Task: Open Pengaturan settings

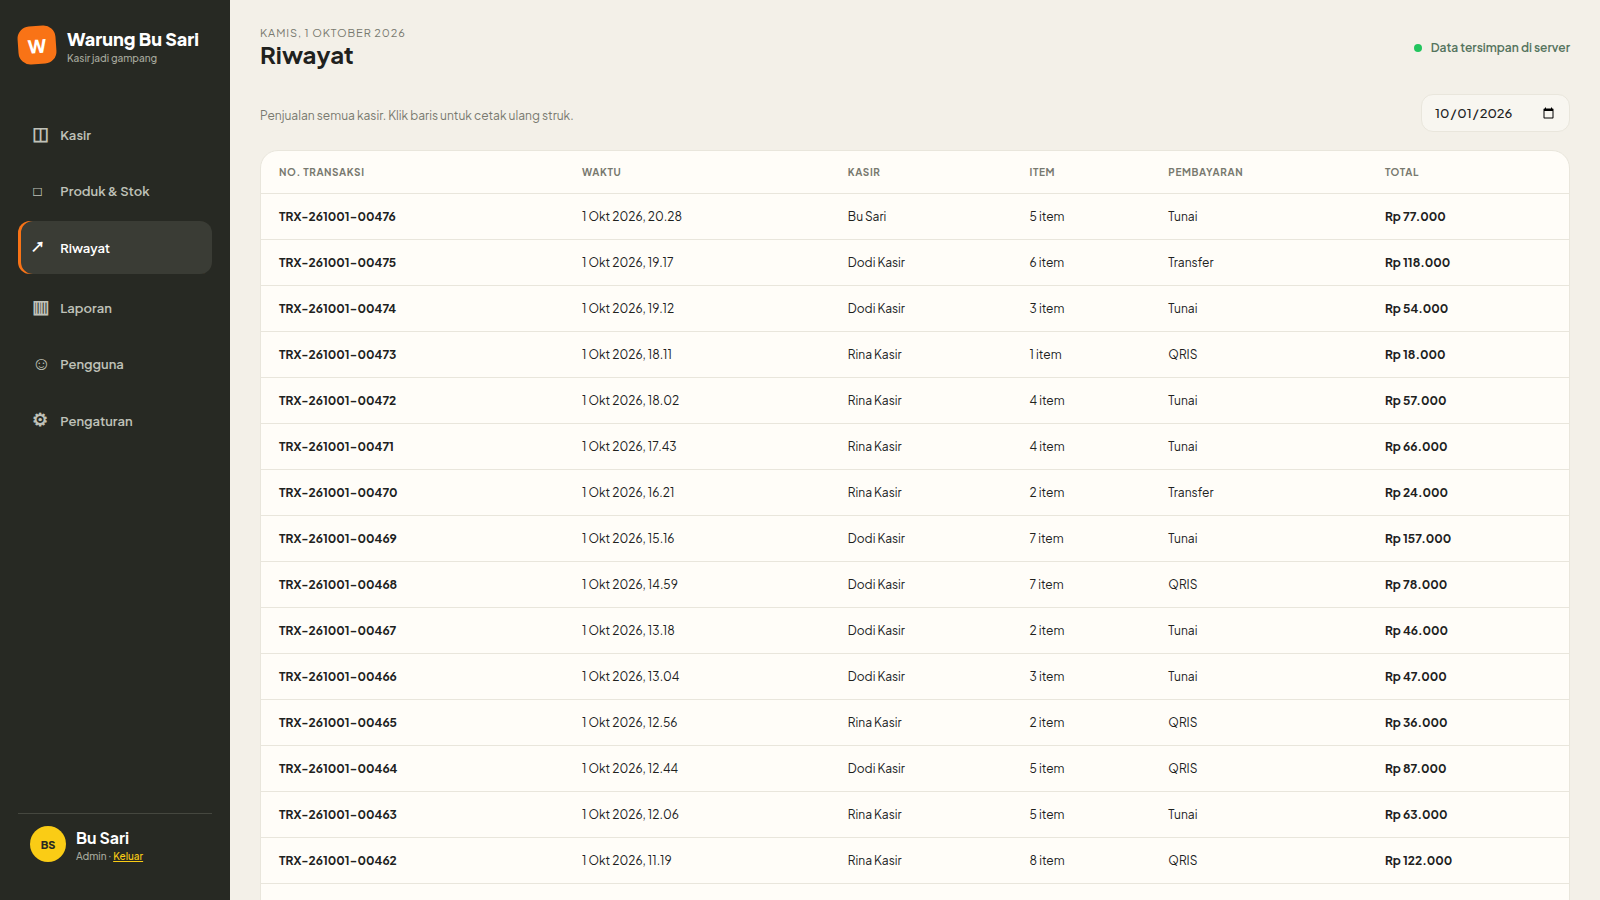Action: 115,421
